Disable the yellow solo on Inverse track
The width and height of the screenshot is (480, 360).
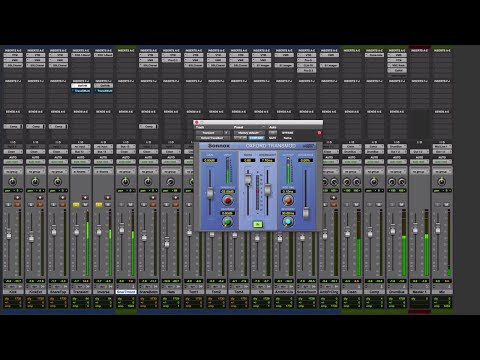[99, 204]
